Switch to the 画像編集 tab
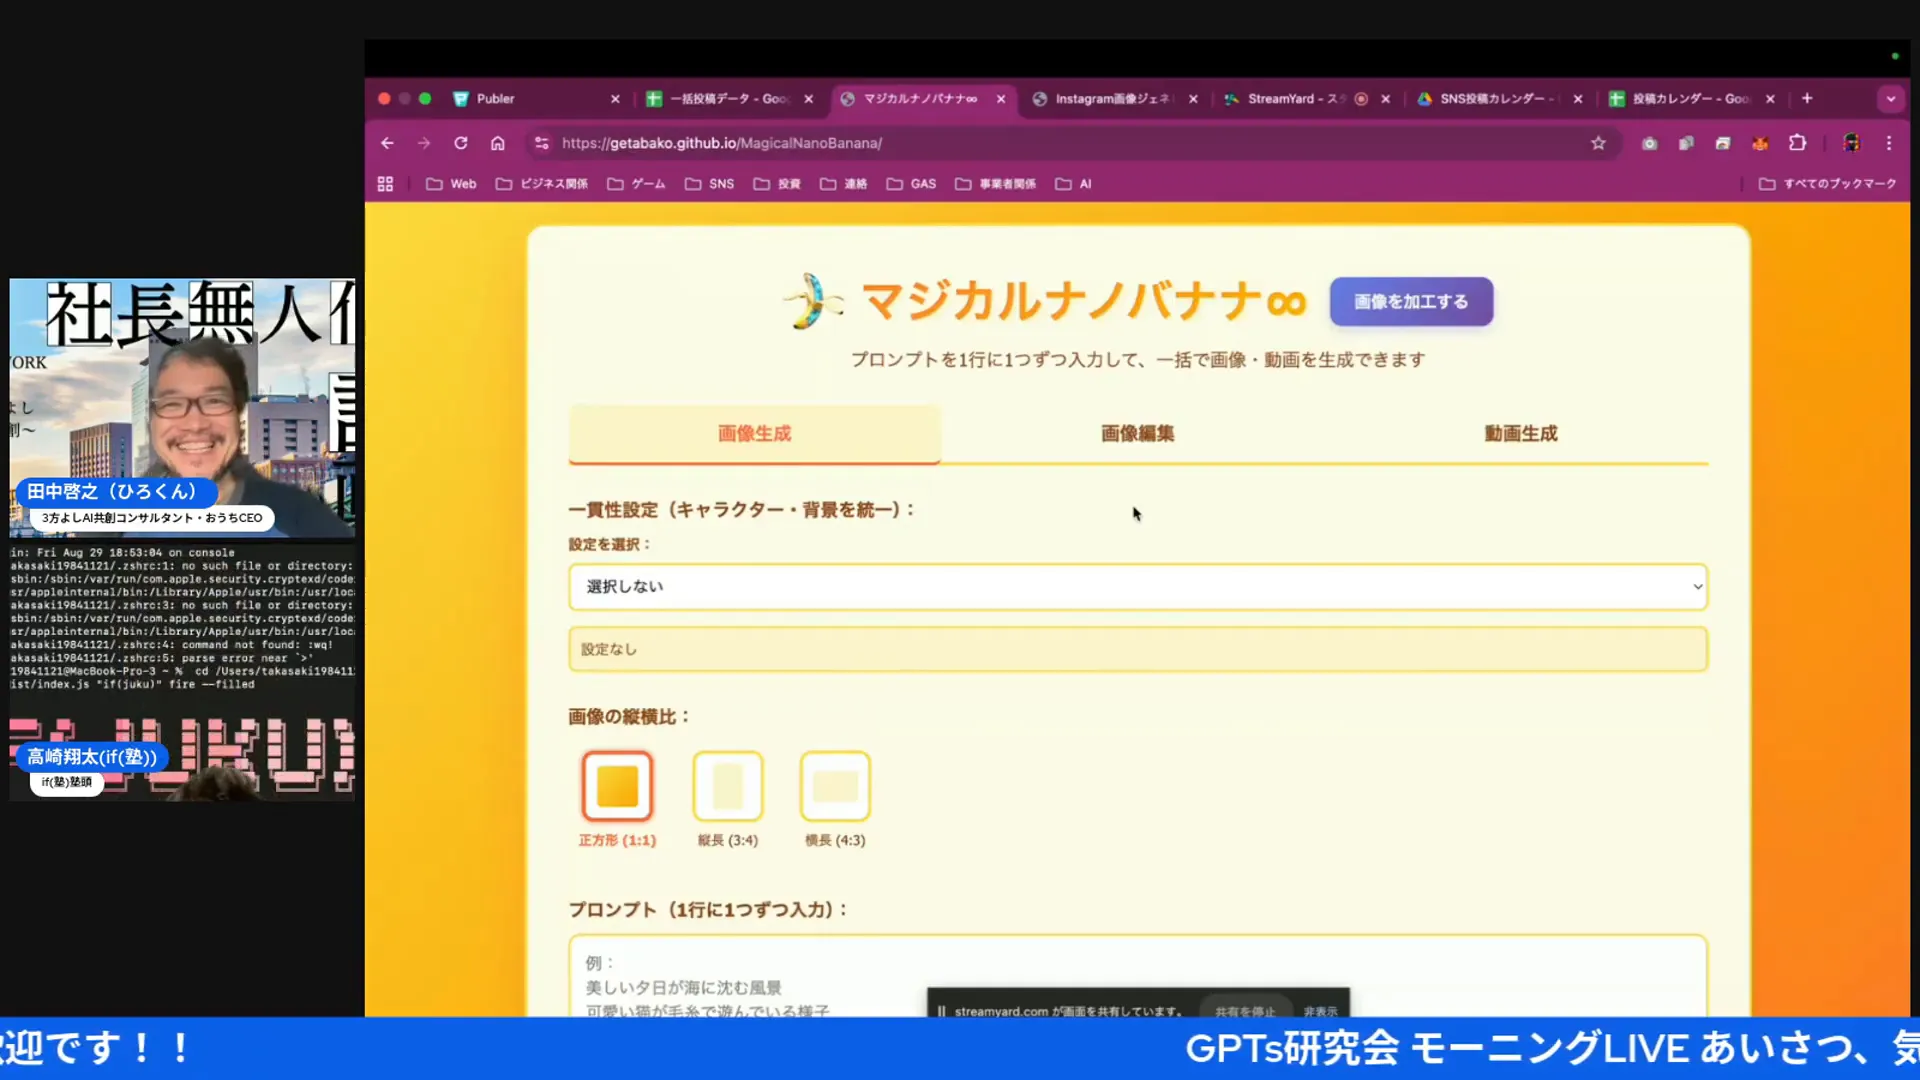 click(1137, 434)
